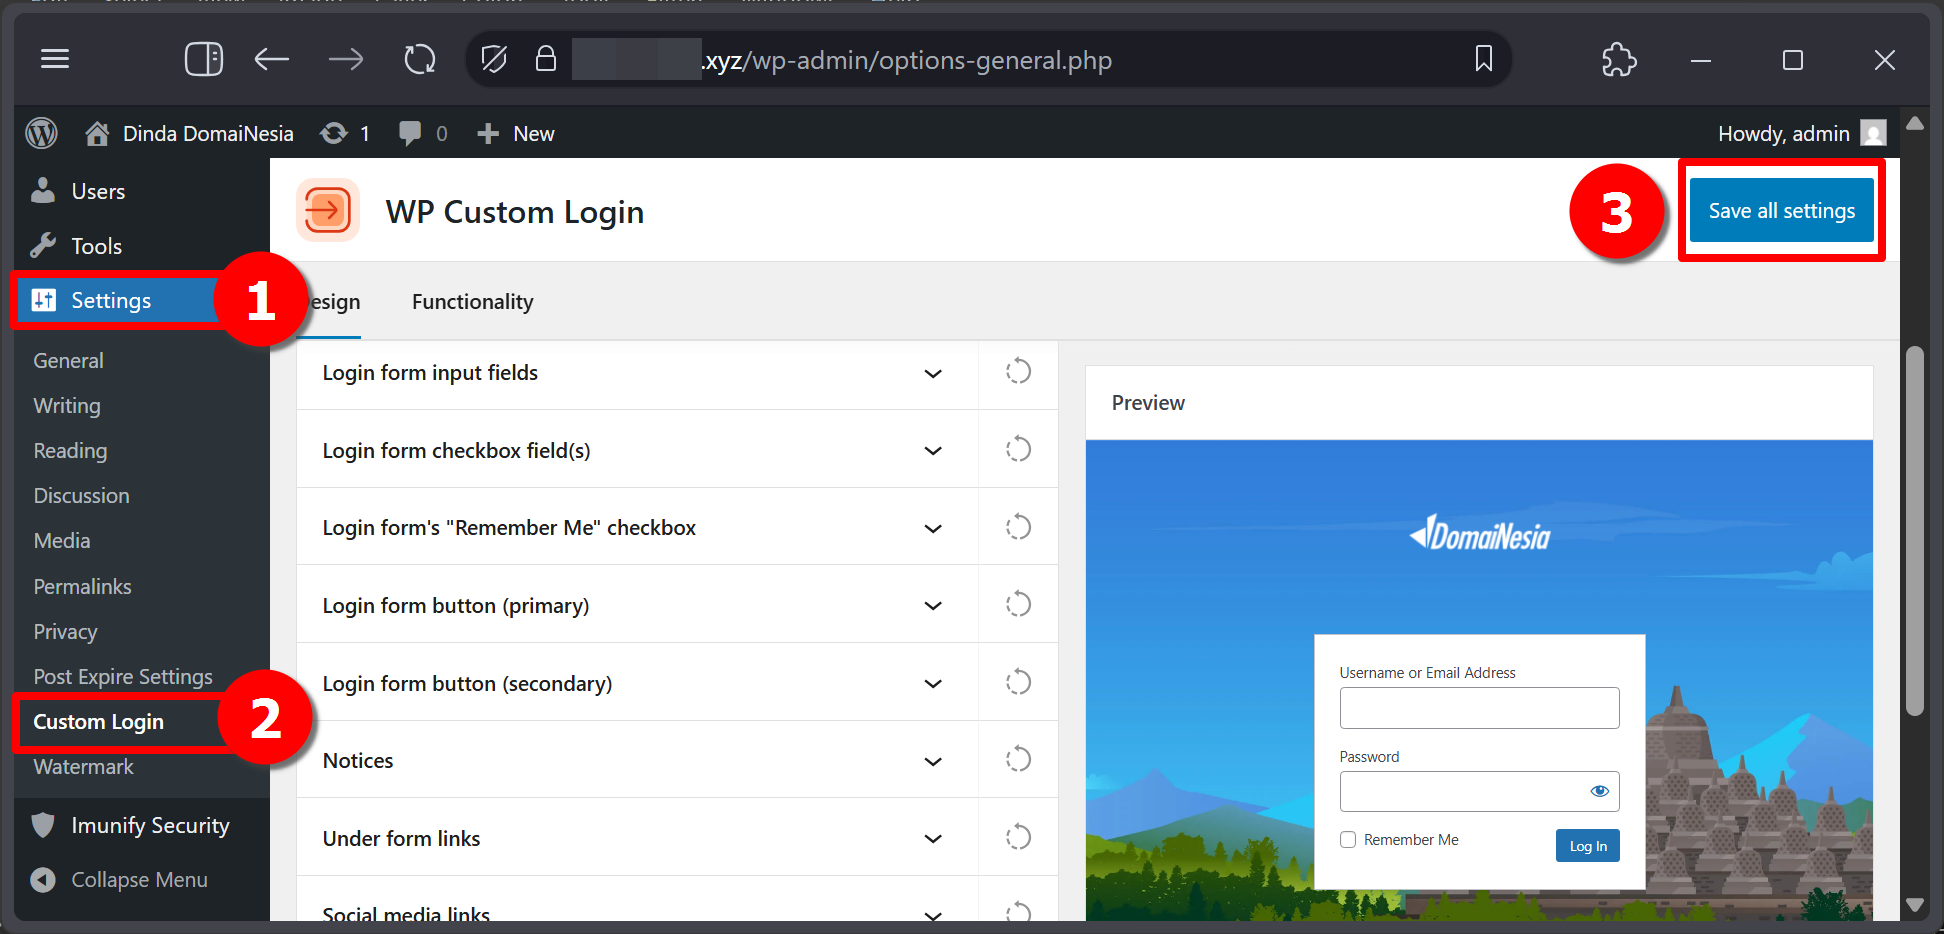1944x934 pixels.
Task: Switch to the Design tab
Action: (x=330, y=302)
